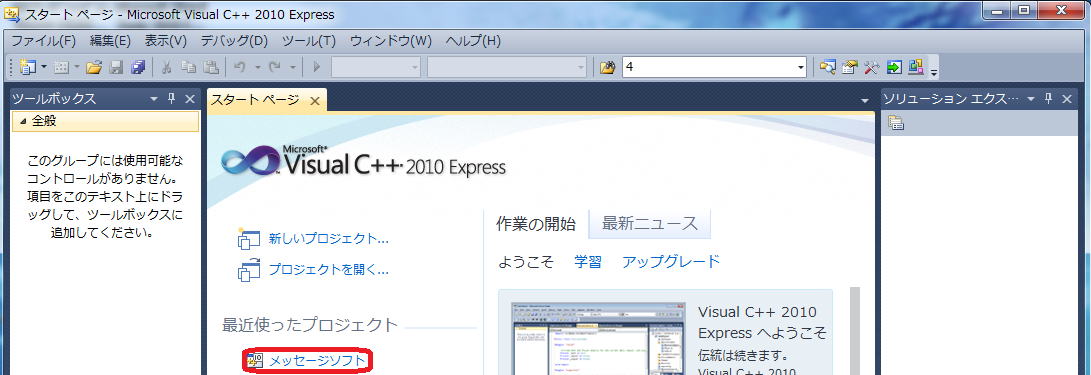Toggle auto-hide pin on ツールボックス panel
This screenshot has width=1091, height=375.
tap(172, 99)
